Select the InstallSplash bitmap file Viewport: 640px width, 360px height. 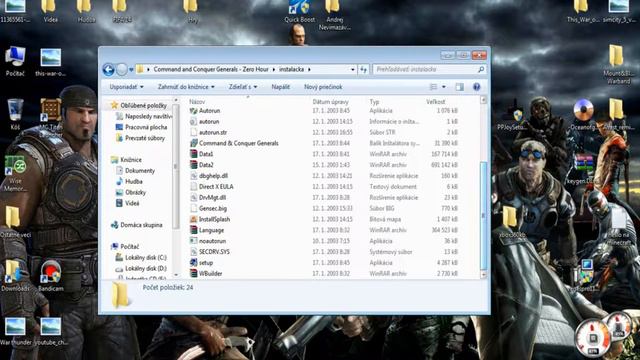(214, 219)
